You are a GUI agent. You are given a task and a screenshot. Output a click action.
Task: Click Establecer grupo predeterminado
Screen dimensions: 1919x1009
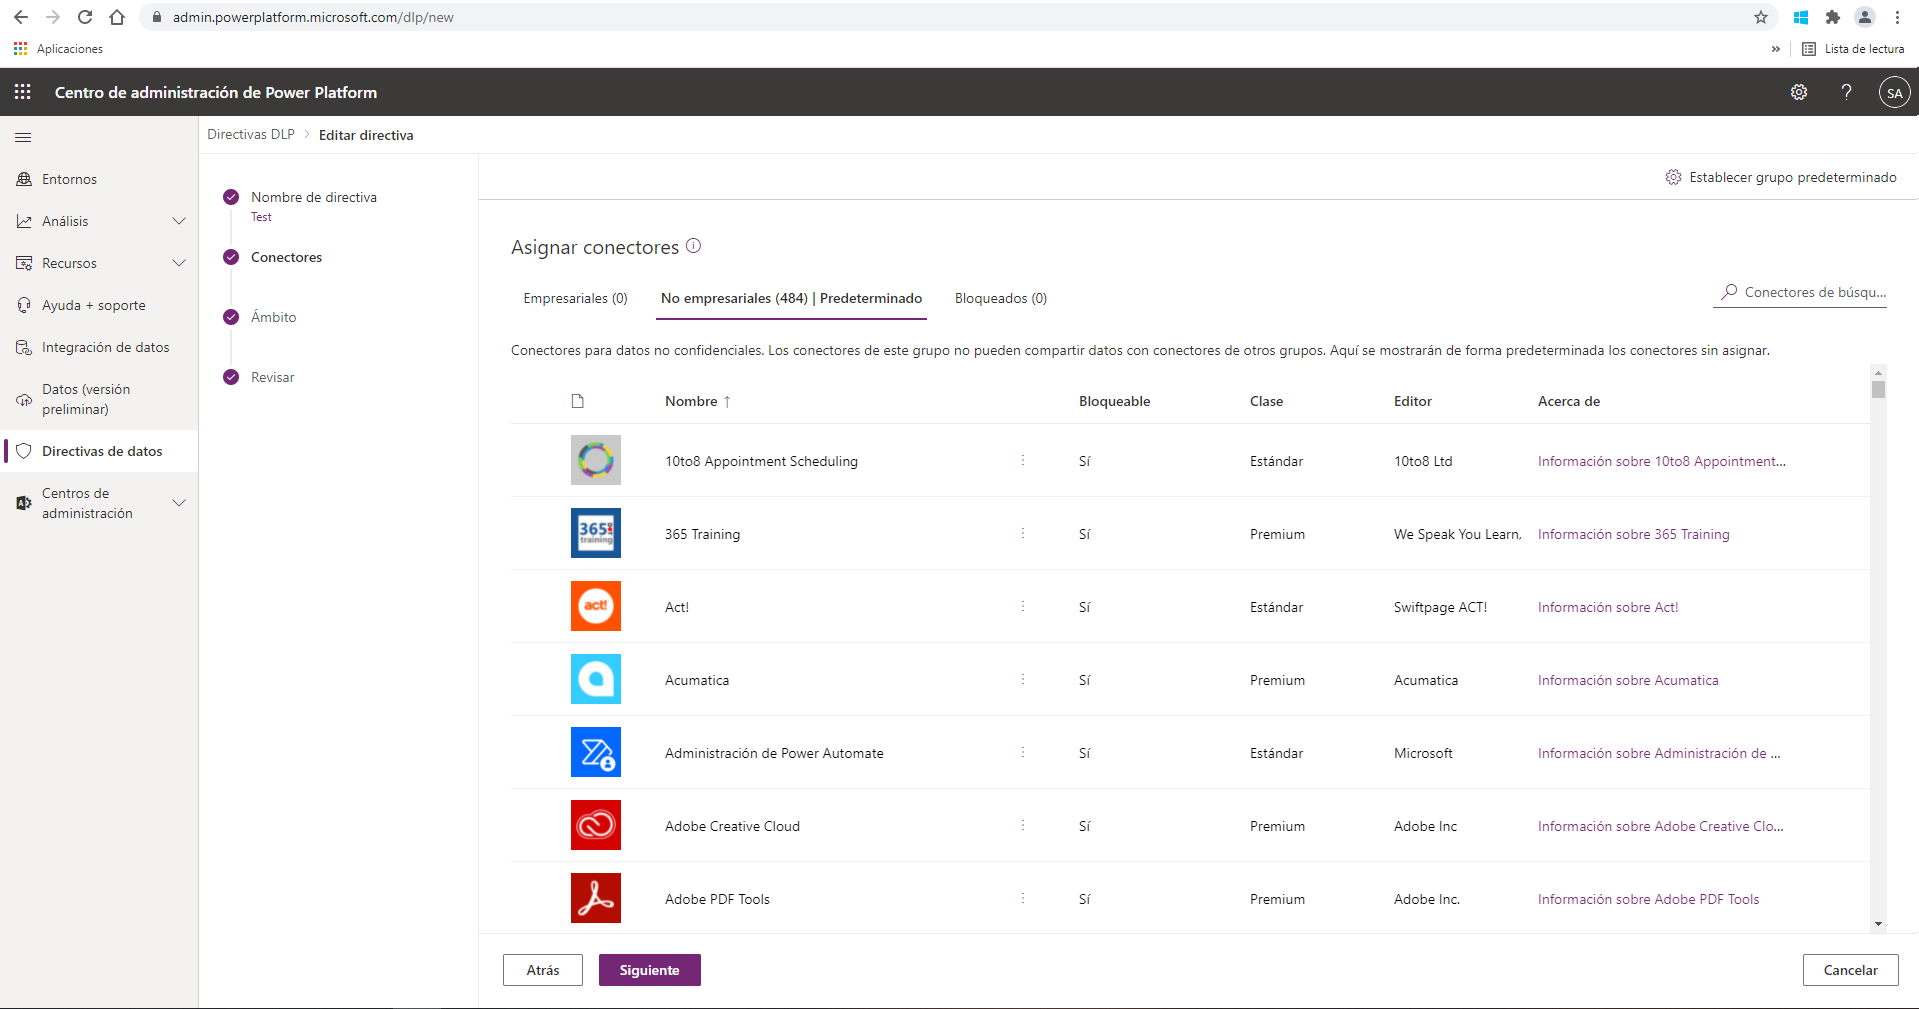[x=1781, y=177]
